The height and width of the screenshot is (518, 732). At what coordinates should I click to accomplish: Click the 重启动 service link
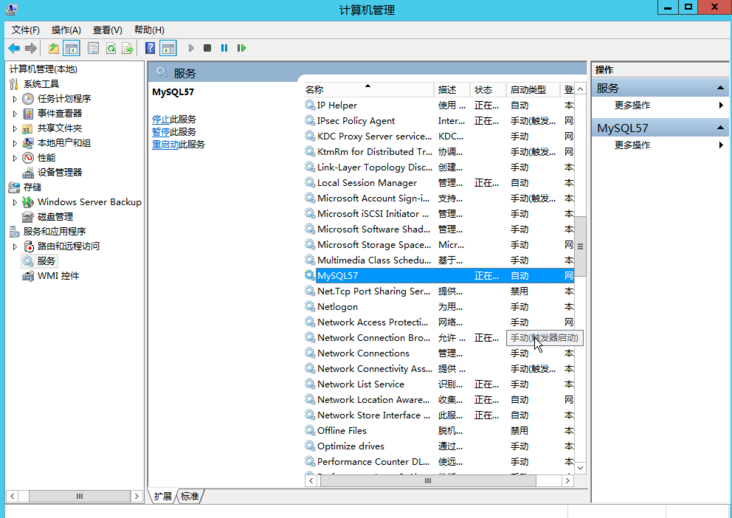(x=165, y=145)
